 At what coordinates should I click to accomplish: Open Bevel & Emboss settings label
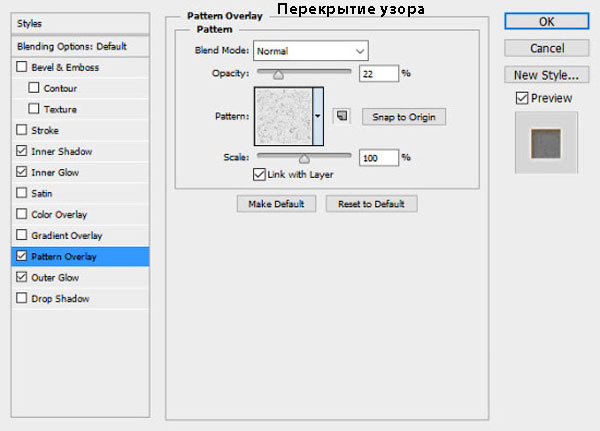[x=65, y=67]
